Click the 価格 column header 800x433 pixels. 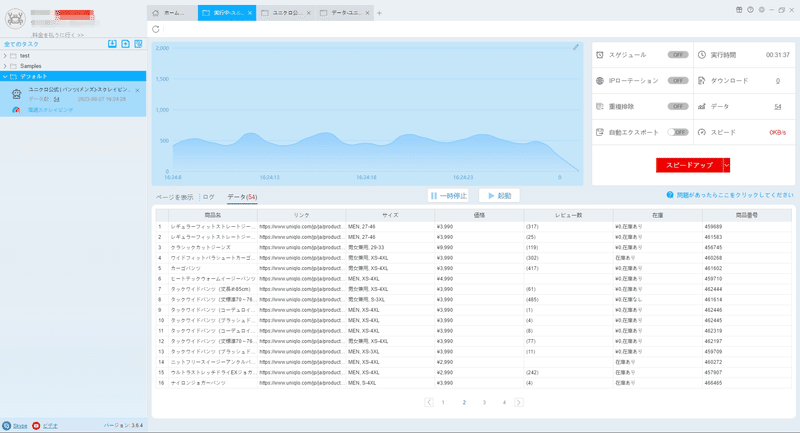(479, 215)
